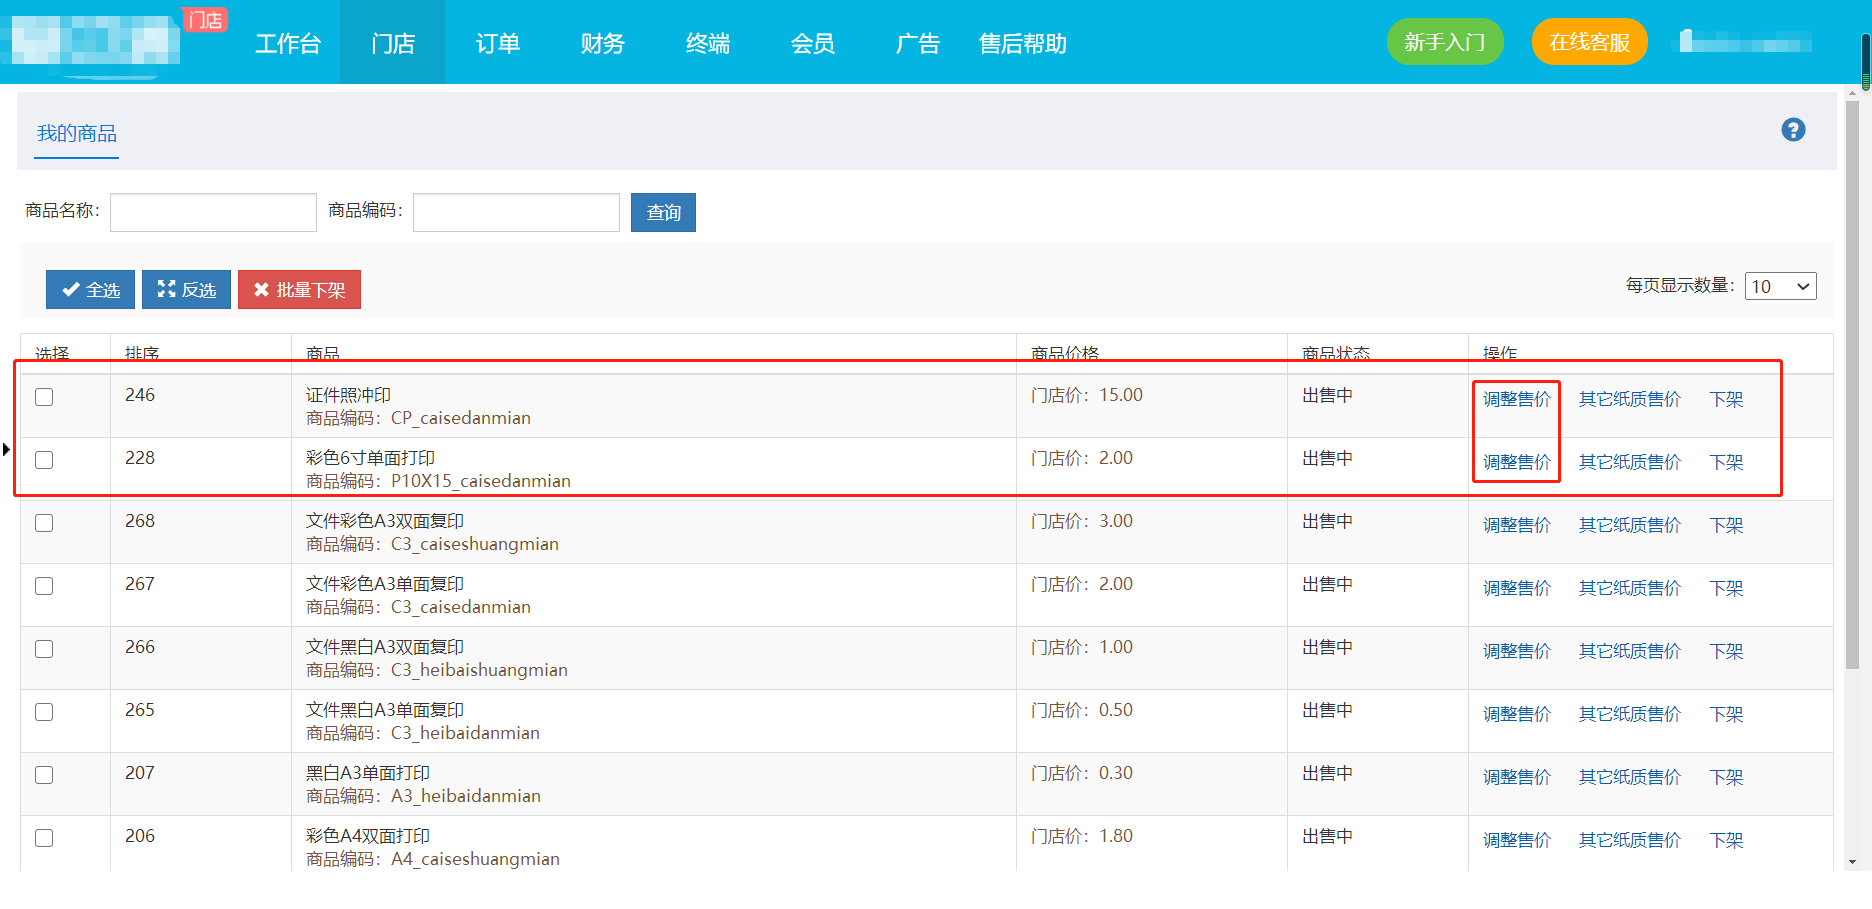Select the checkbox for row 268
The width and height of the screenshot is (1872, 909).
tap(44, 523)
